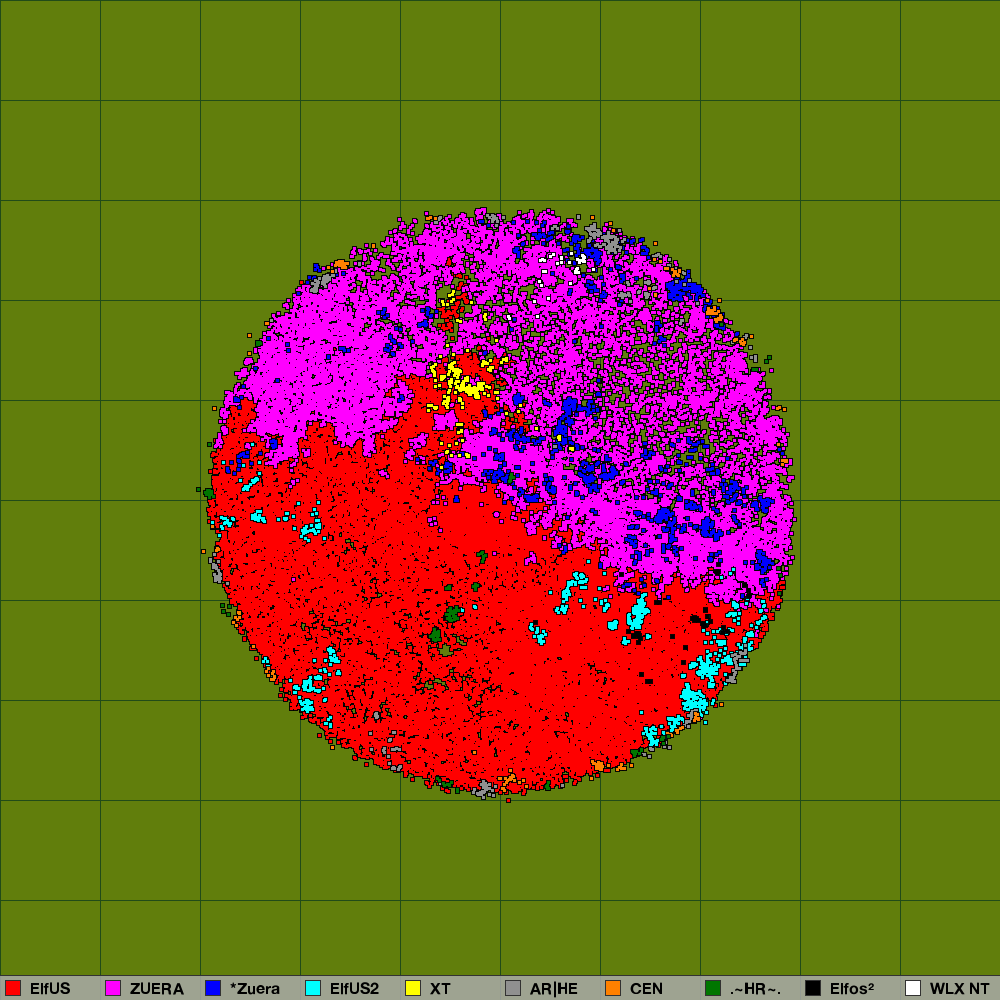
Task: Select the green .~HR~. legend swatch
Action: coord(713,988)
